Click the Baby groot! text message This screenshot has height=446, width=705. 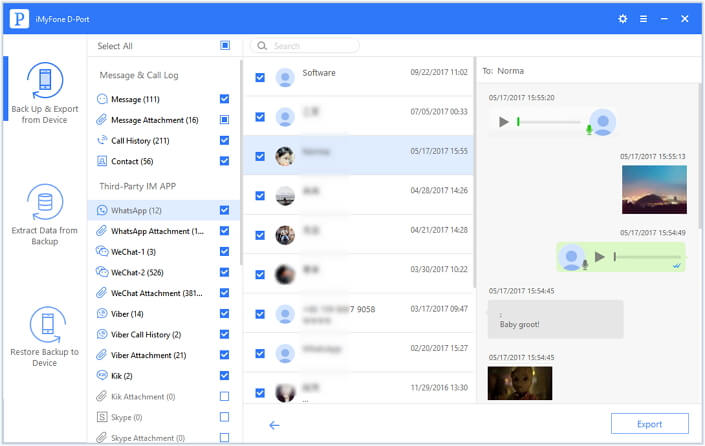pos(556,320)
